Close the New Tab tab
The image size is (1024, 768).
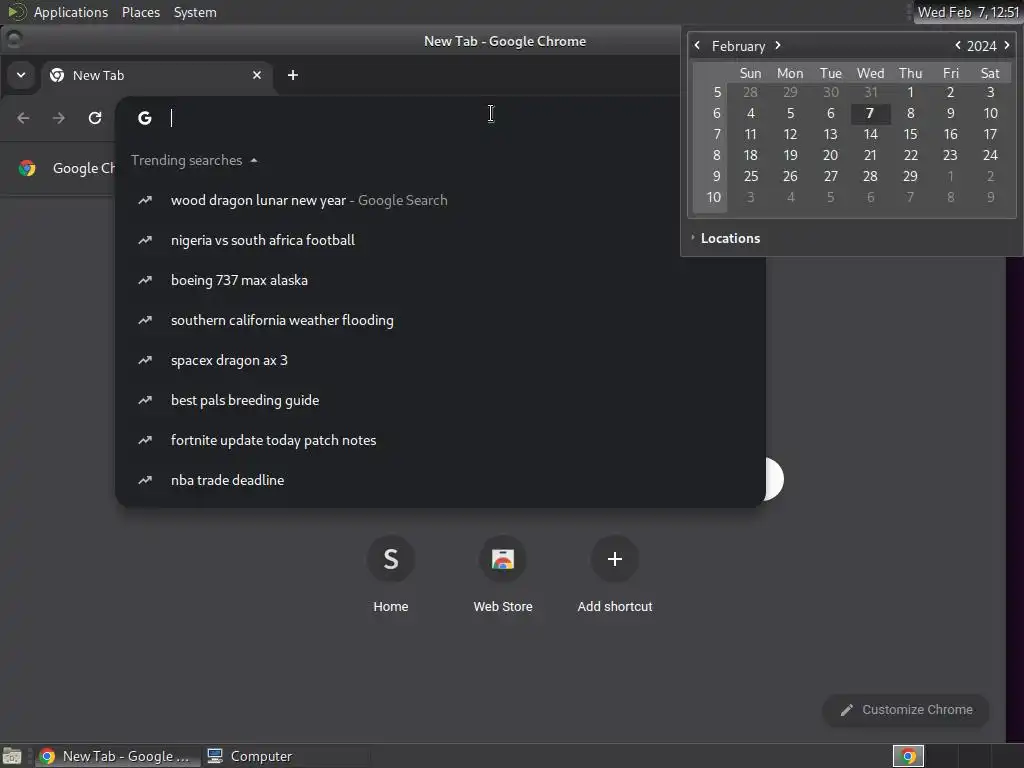pyautogui.click(x=257, y=75)
